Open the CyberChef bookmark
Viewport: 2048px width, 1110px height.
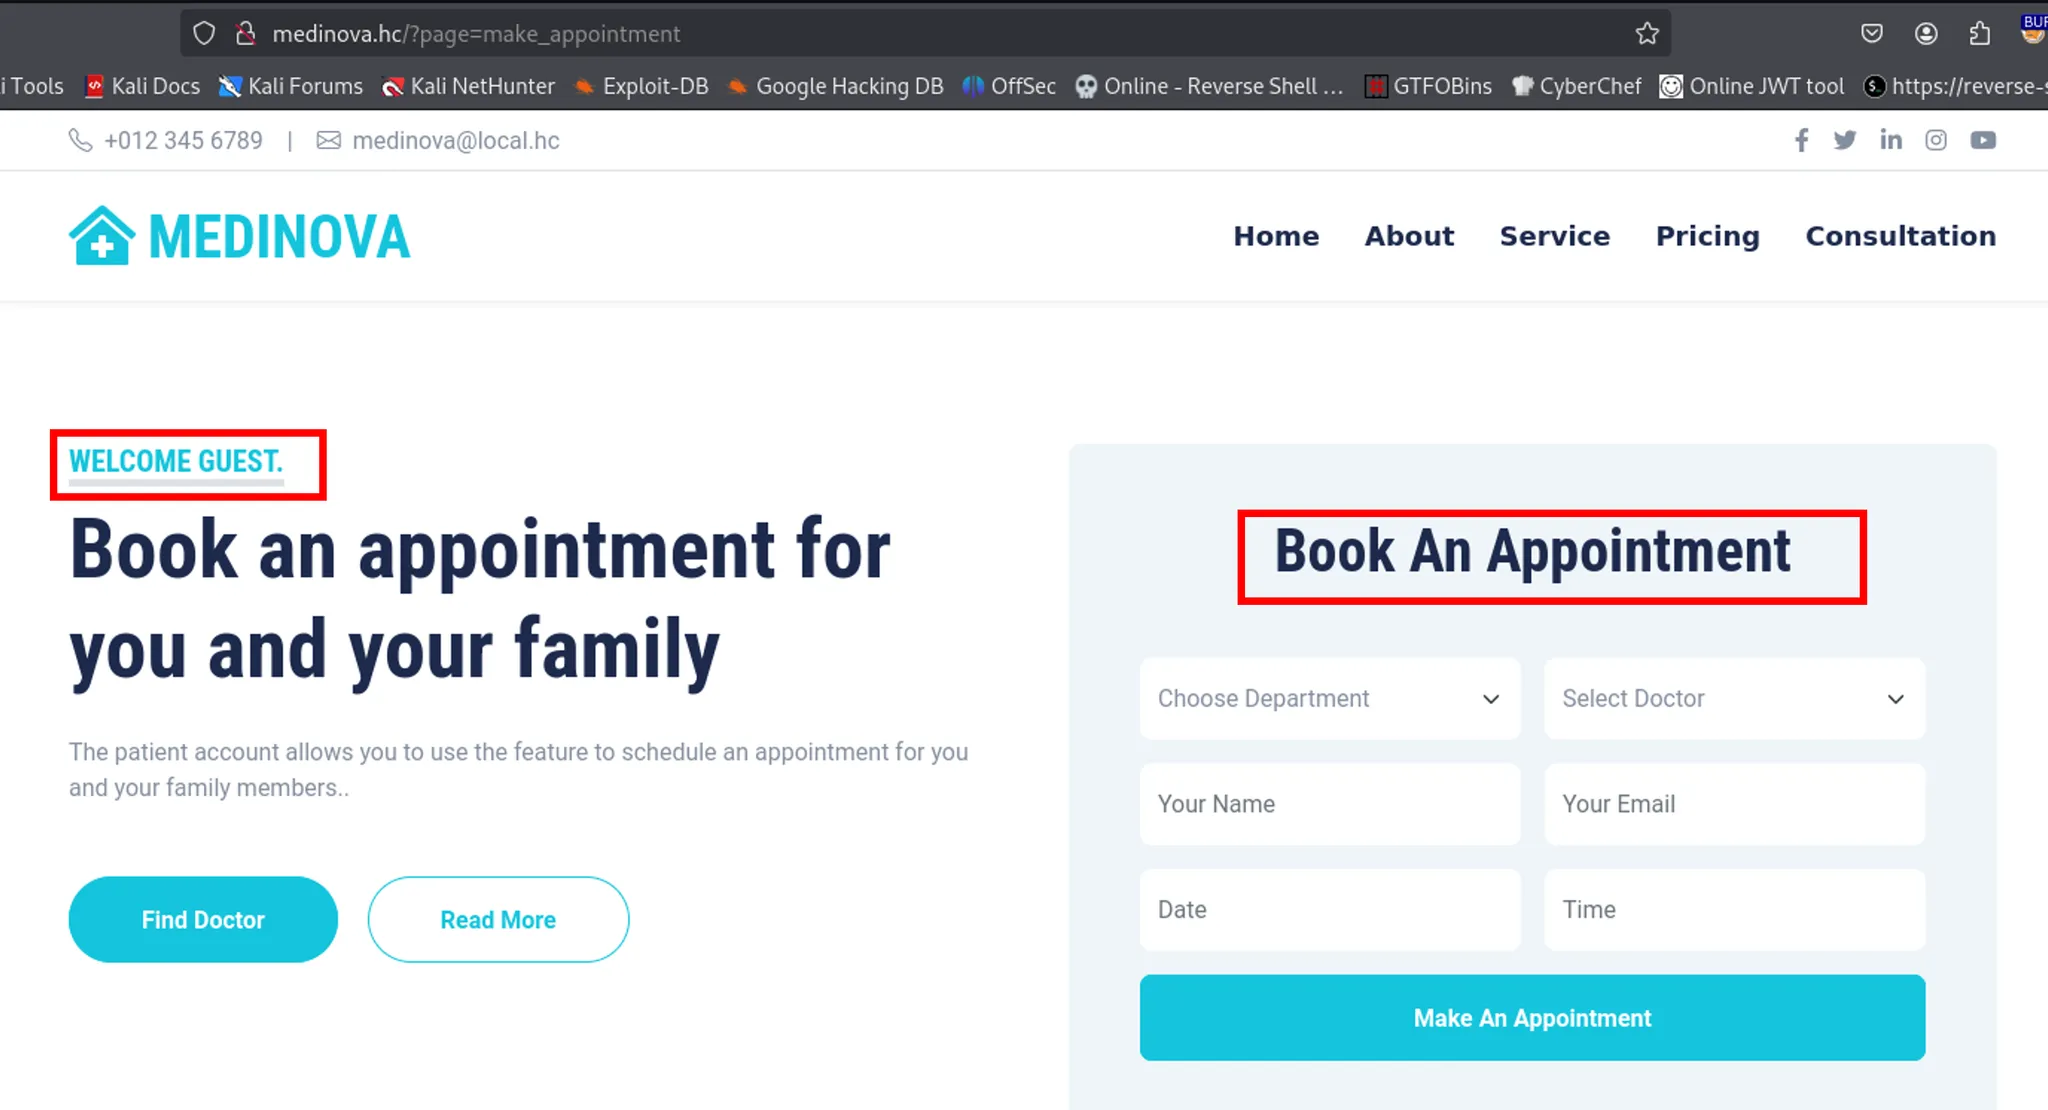[x=1577, y=86]
